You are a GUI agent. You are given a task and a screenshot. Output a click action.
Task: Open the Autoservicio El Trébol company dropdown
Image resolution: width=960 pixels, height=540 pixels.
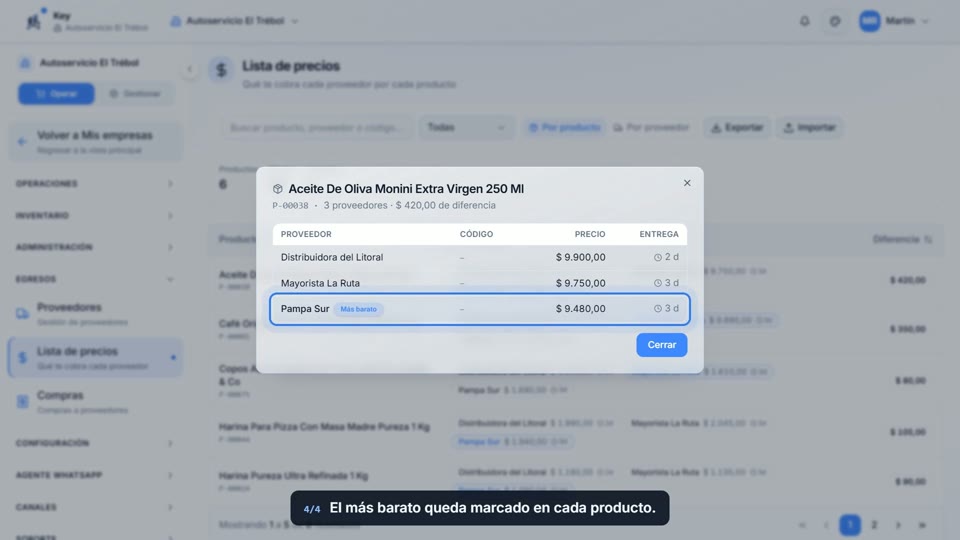pyautogui.click(x=234, y=21)
